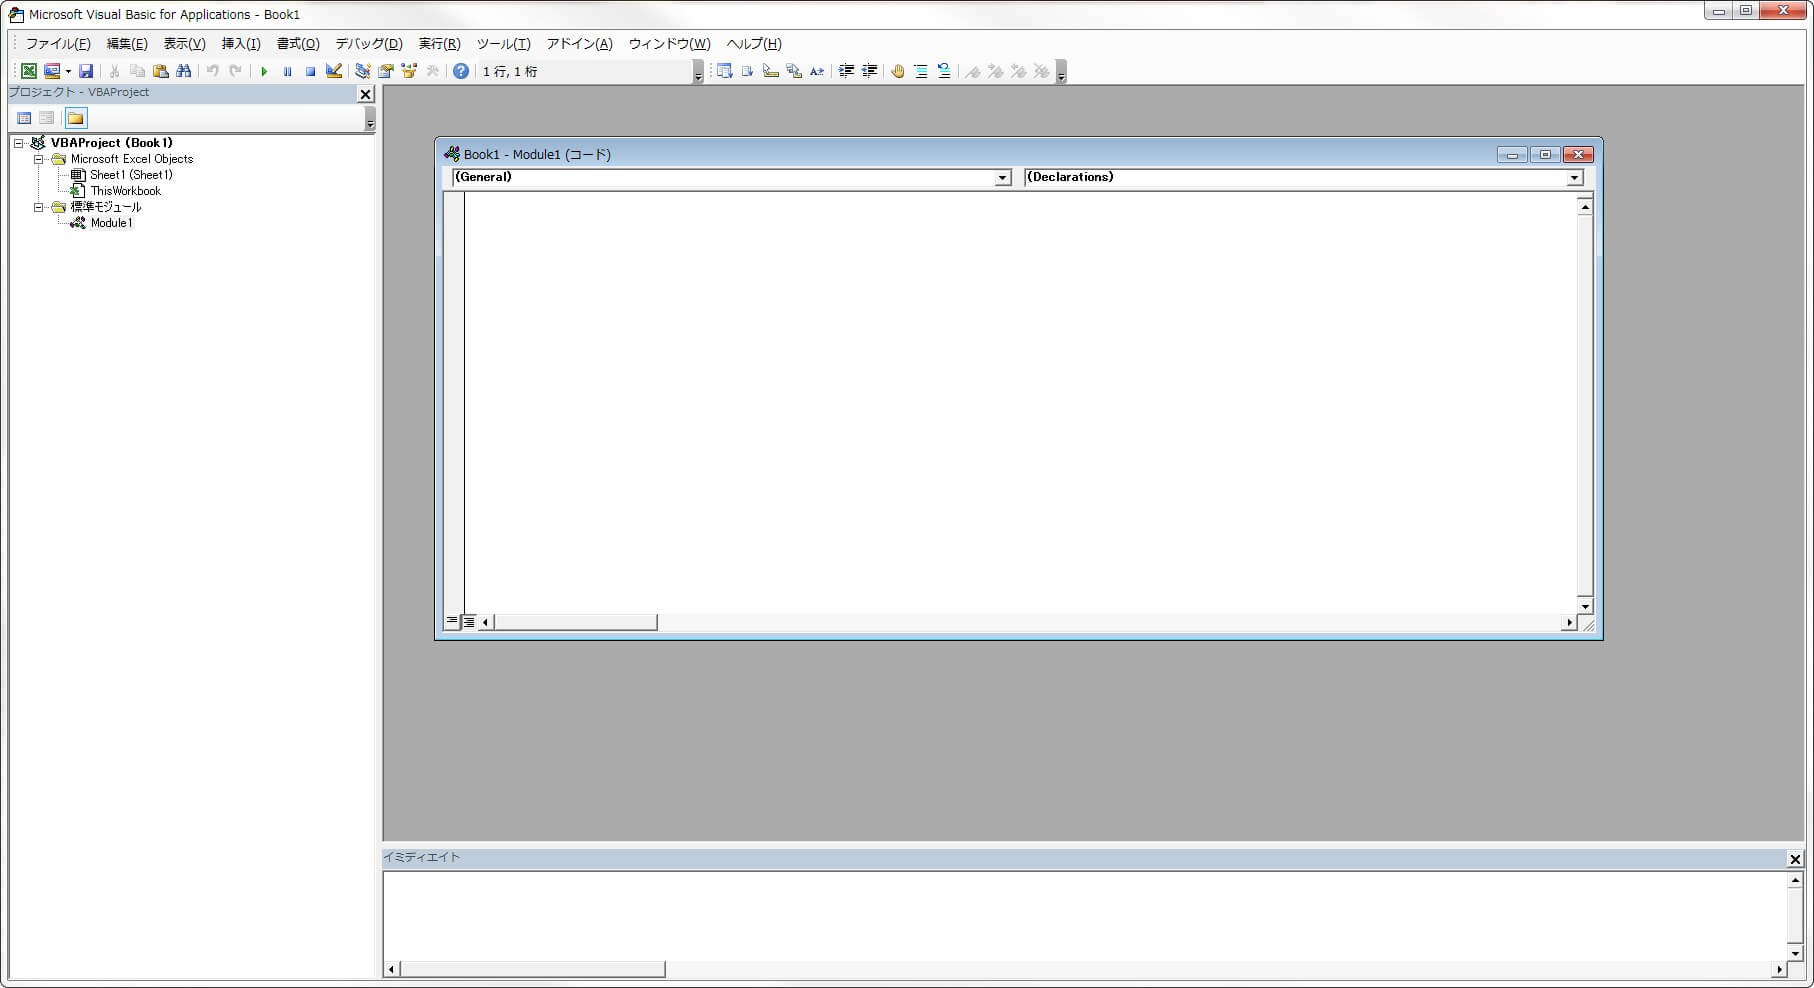Click the Complete Word icon
This screenshot has width=1814, height=988.
pos(817,71)
